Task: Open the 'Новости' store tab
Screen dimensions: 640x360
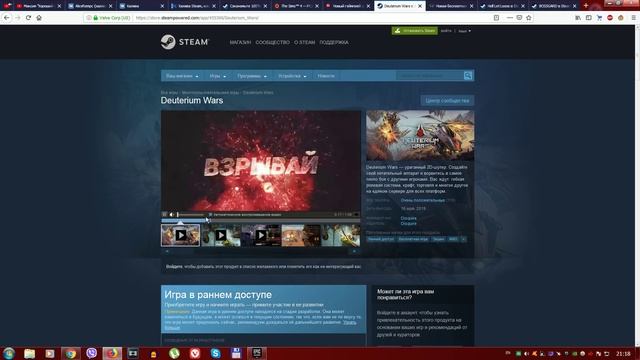Action: tap(326, 76)
